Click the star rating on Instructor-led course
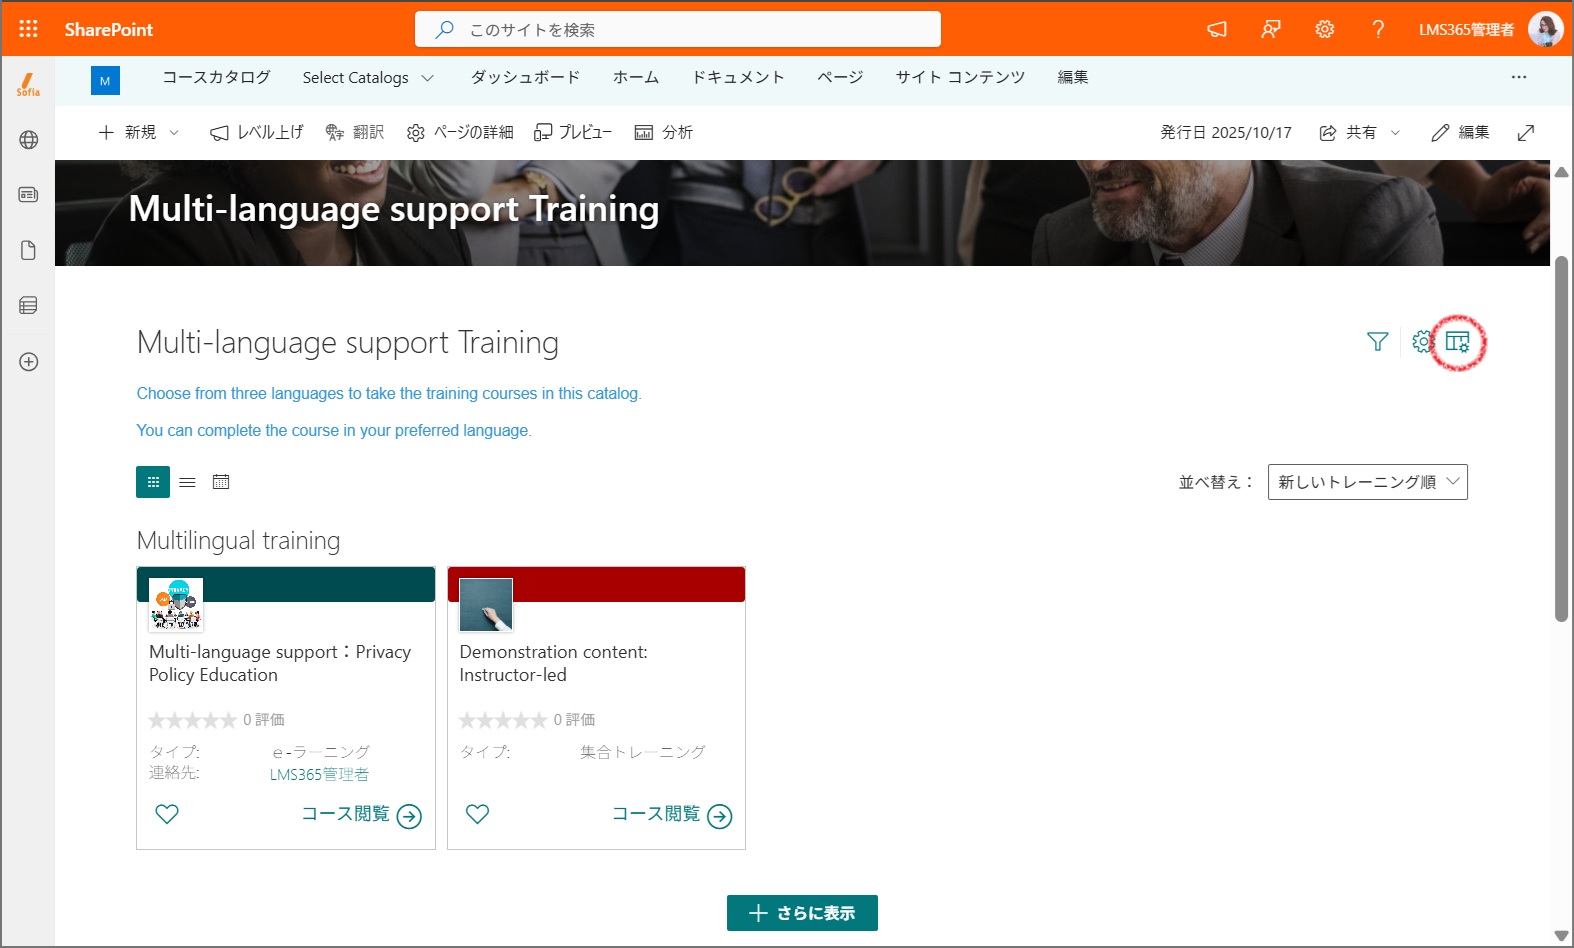The height and width of the screenshot is (948, 1574). (503, 720)
